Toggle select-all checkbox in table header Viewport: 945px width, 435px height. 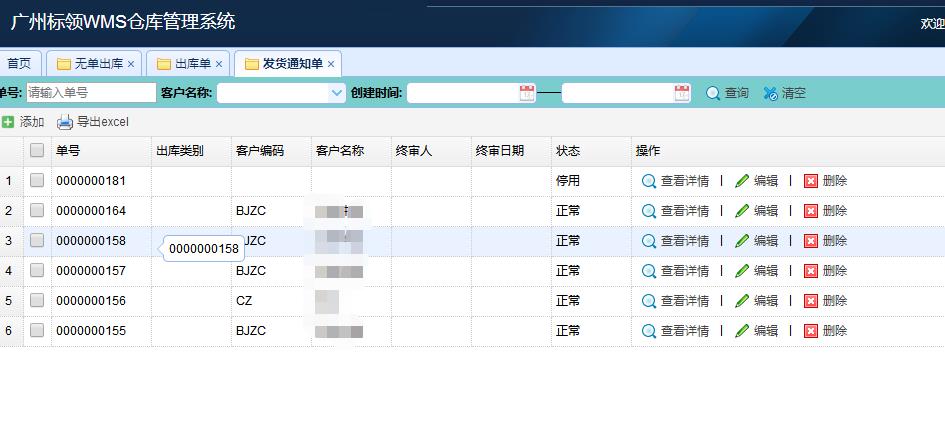(37, 151)
